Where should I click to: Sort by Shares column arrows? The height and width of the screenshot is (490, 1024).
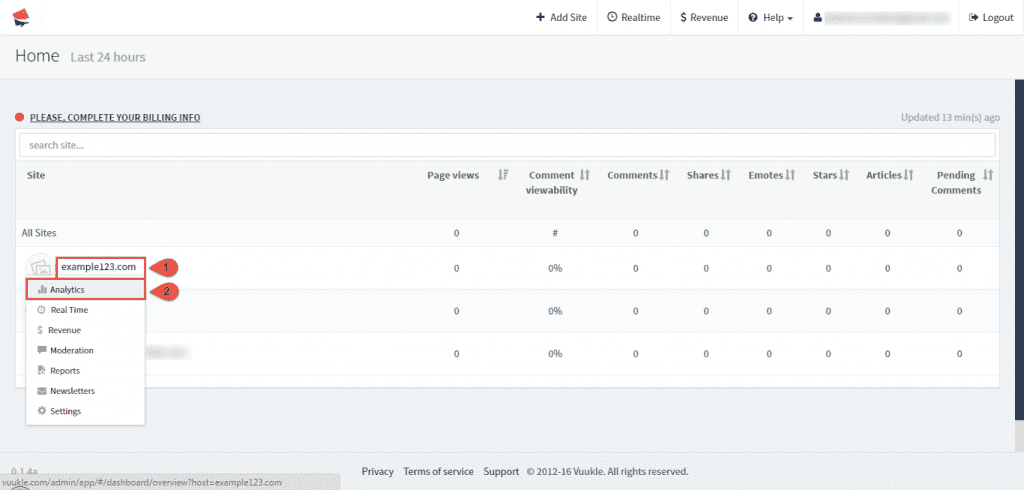[727, 175]
